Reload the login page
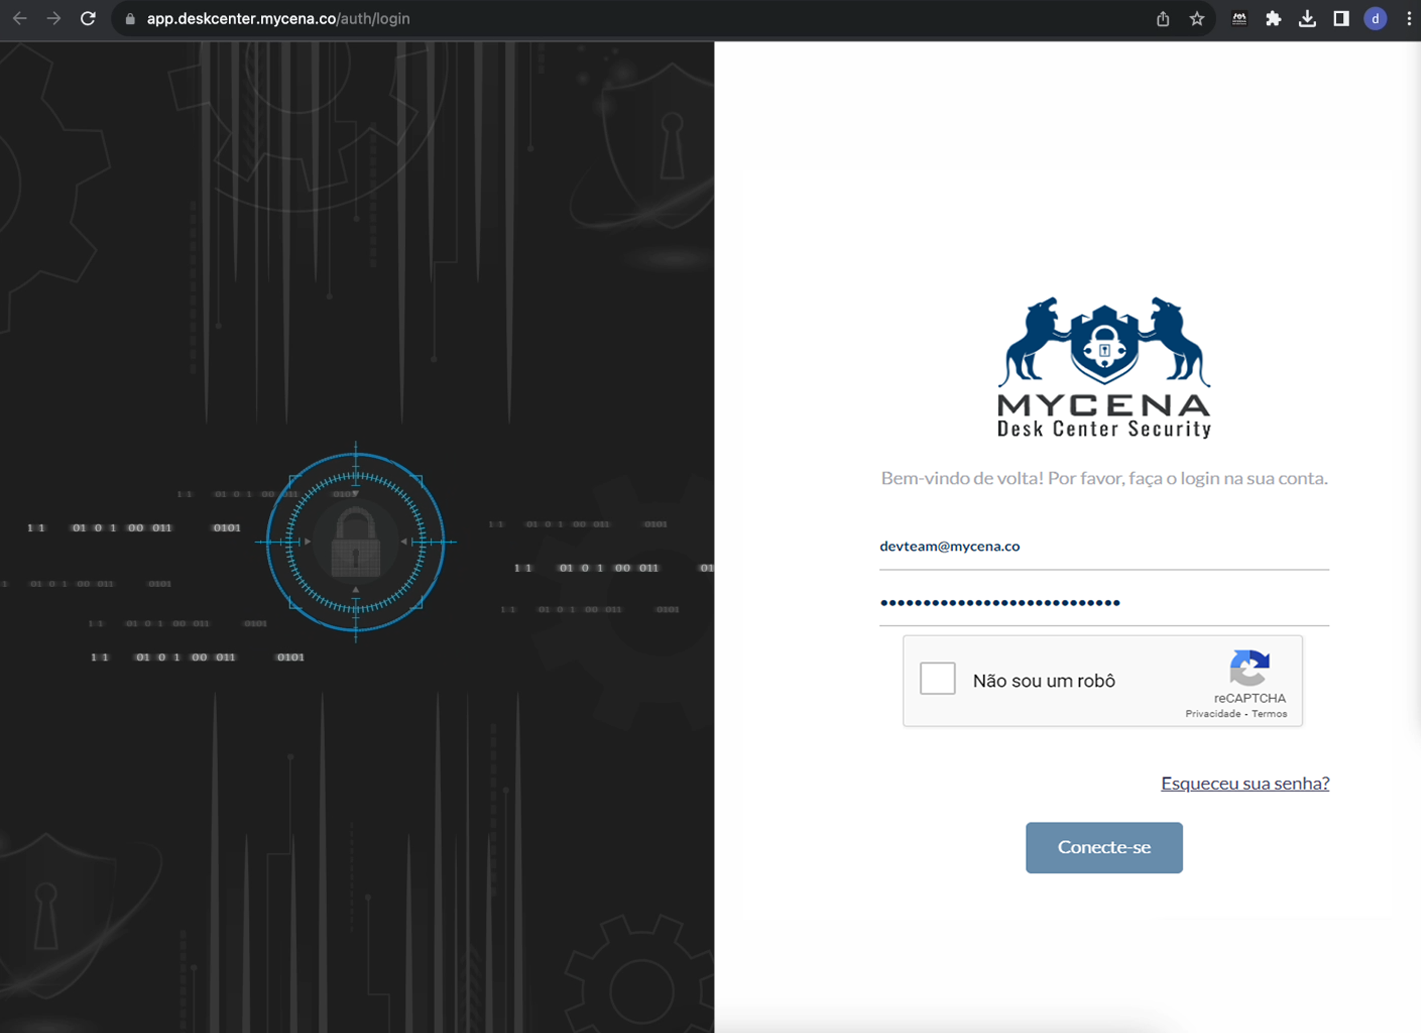 tap(88, 18)
